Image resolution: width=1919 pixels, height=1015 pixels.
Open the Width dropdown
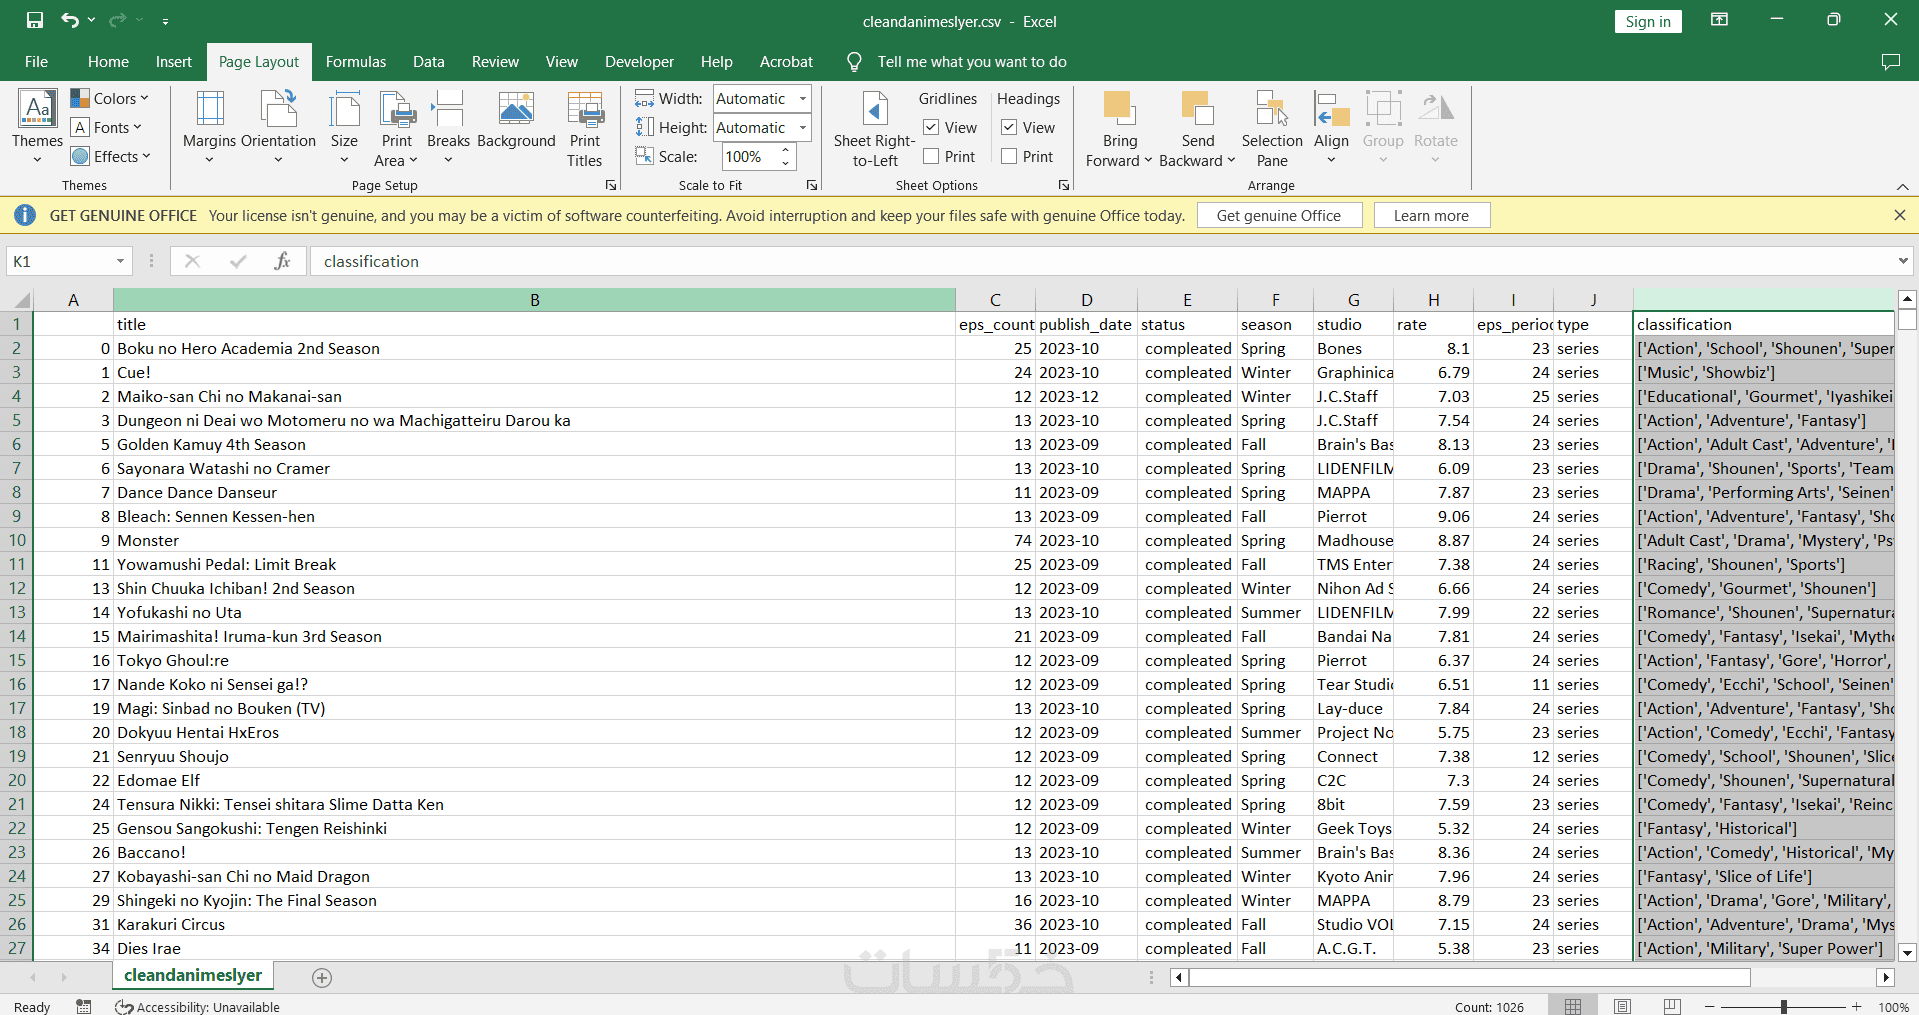802,99
